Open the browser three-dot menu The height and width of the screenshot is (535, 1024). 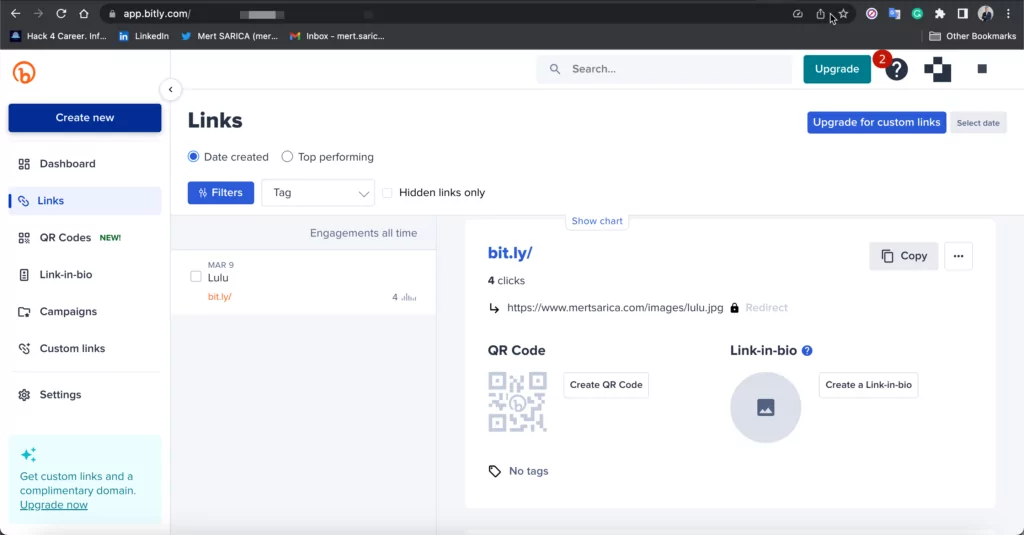pos(1008,14)
